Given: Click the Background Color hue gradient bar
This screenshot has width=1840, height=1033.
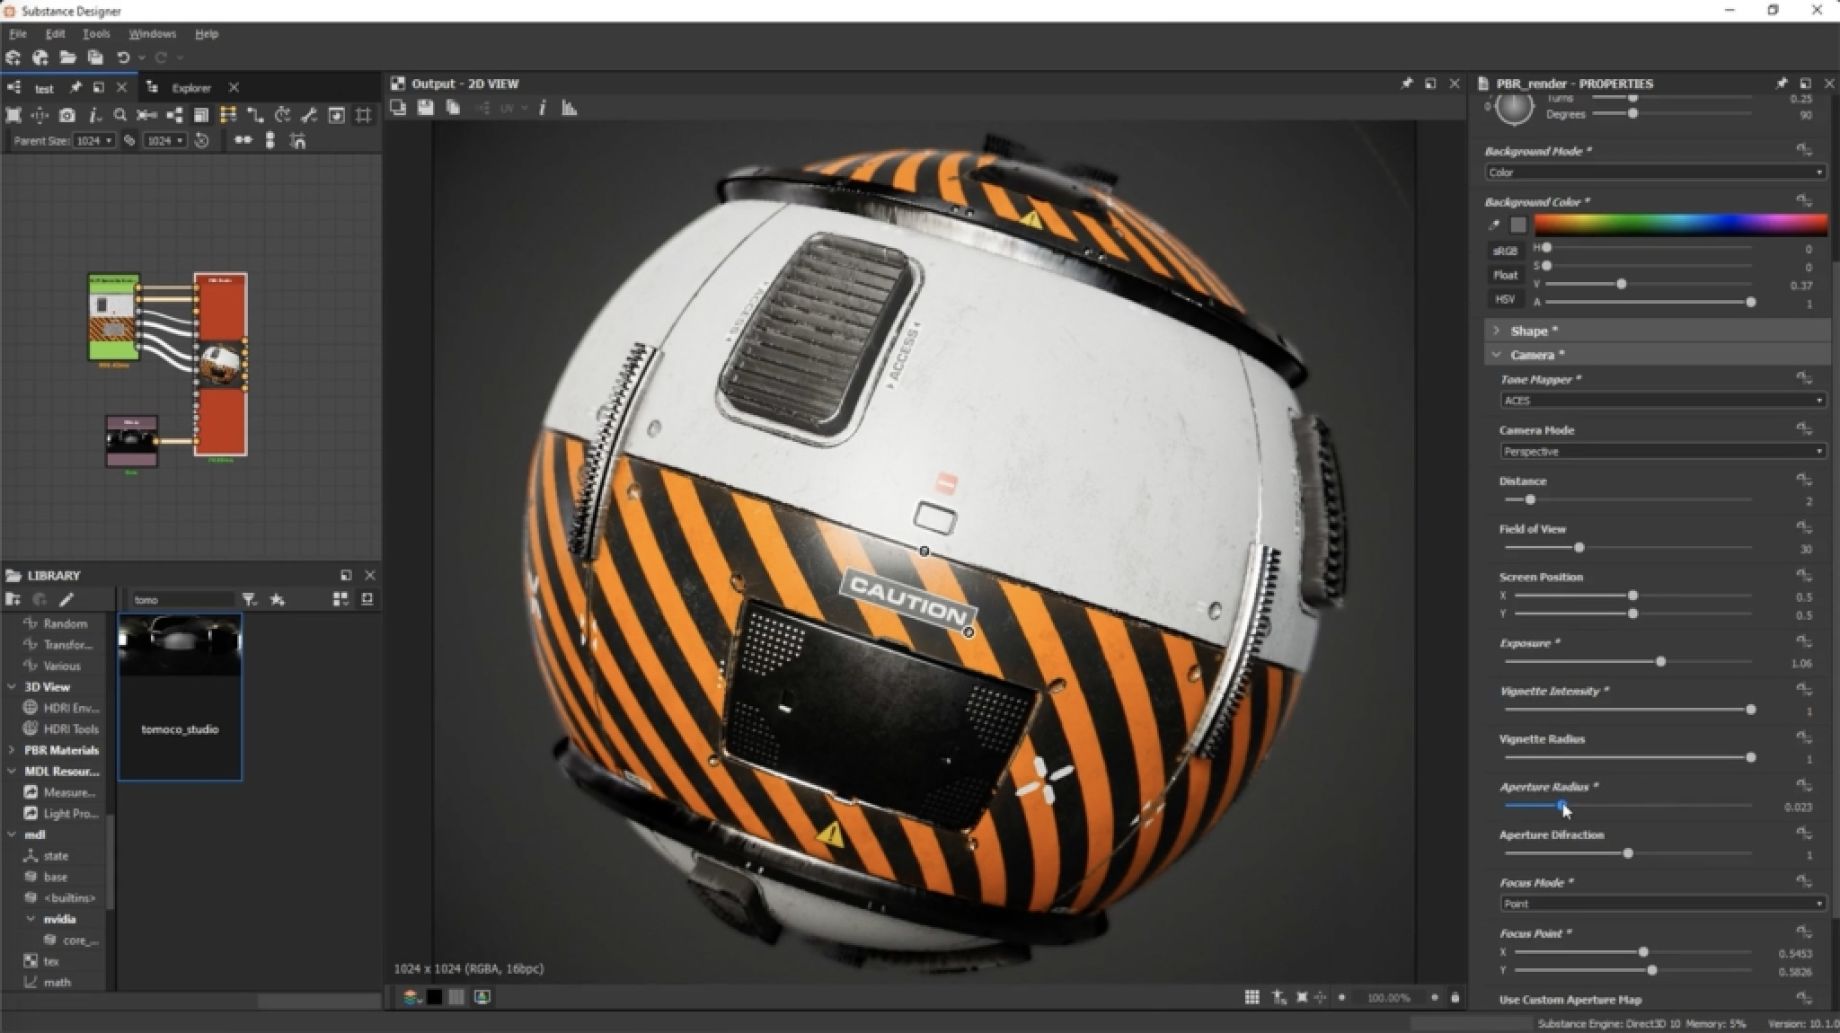Looking at the screenshot, I should tap(1680, 225).
